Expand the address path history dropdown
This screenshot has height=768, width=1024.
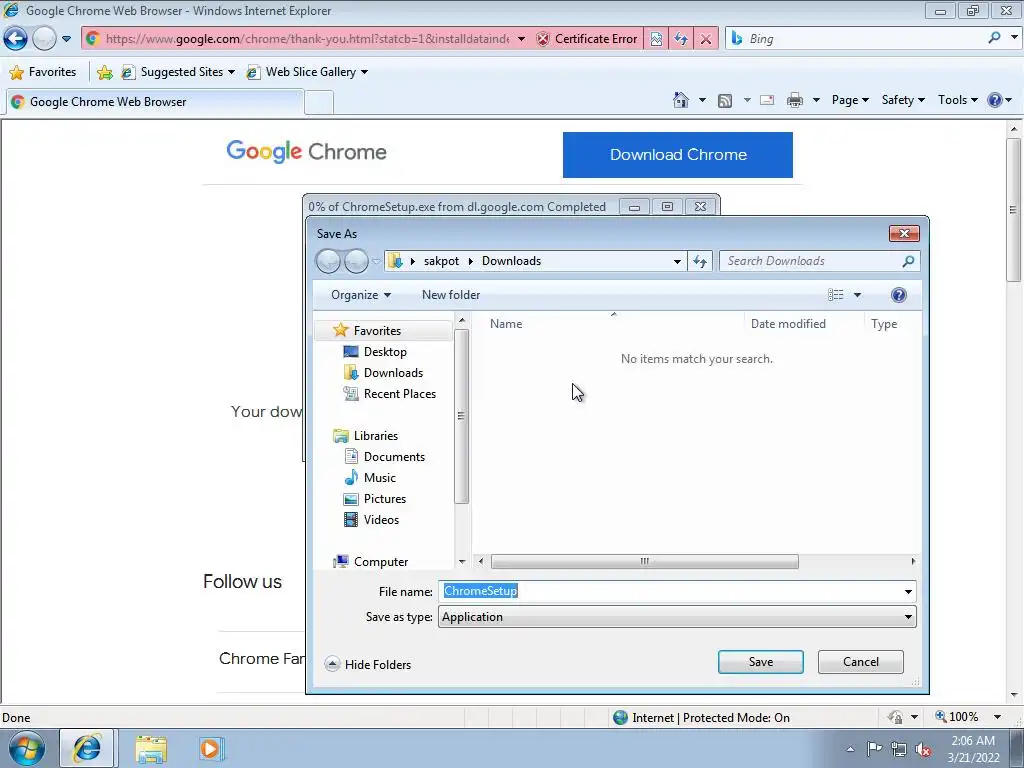click(677, 261)
